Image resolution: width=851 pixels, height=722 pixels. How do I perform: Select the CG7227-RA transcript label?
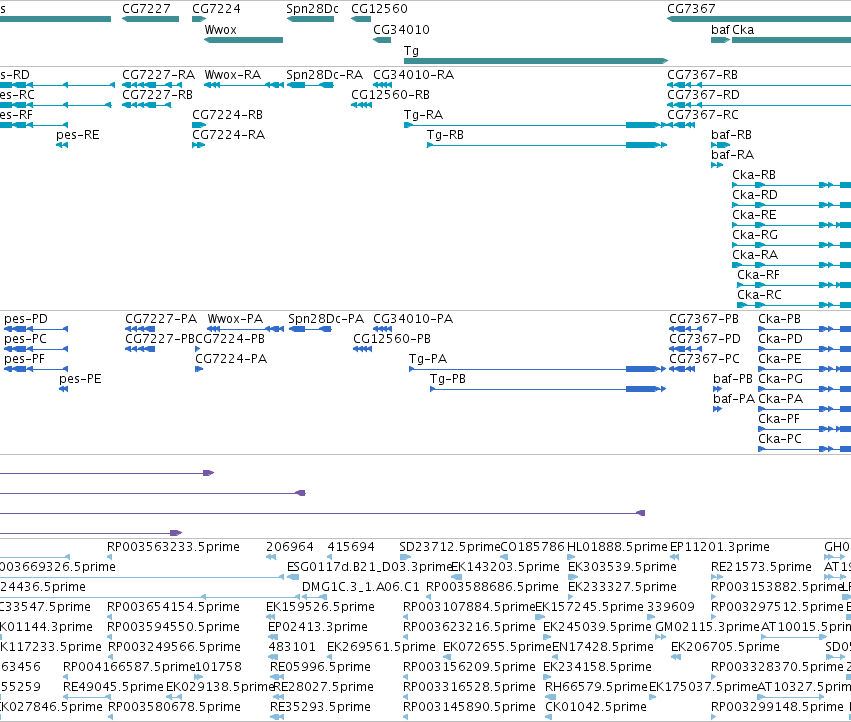tap(158, 75)
